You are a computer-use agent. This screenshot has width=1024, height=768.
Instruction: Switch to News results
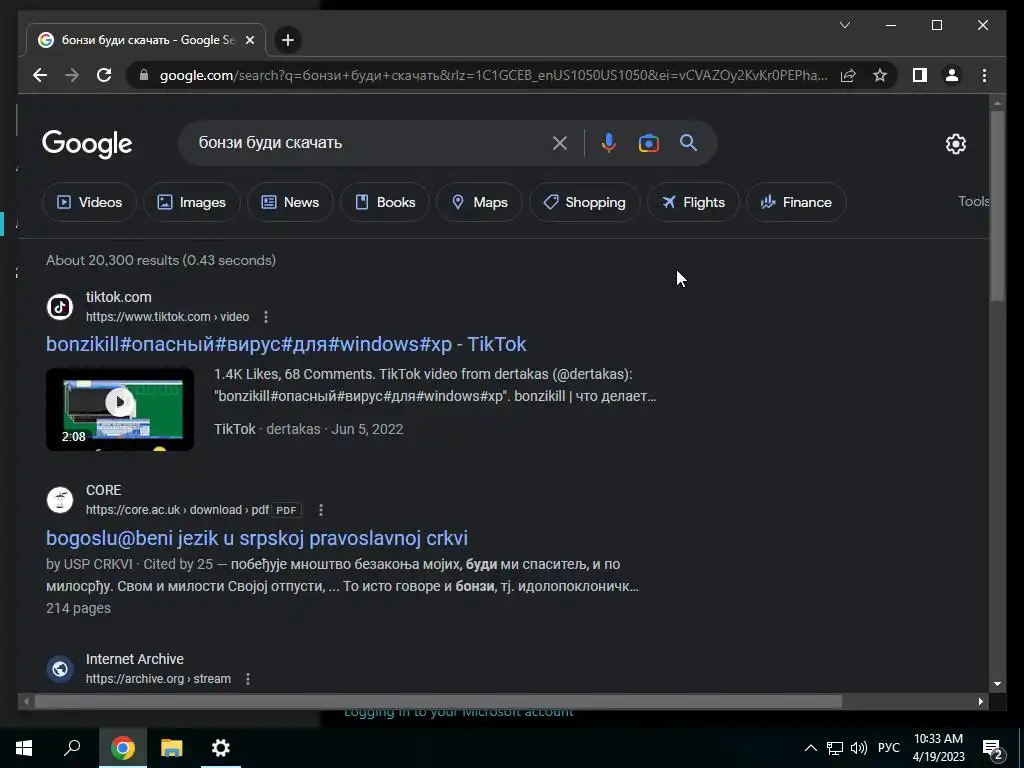click(x=290, y=202)
